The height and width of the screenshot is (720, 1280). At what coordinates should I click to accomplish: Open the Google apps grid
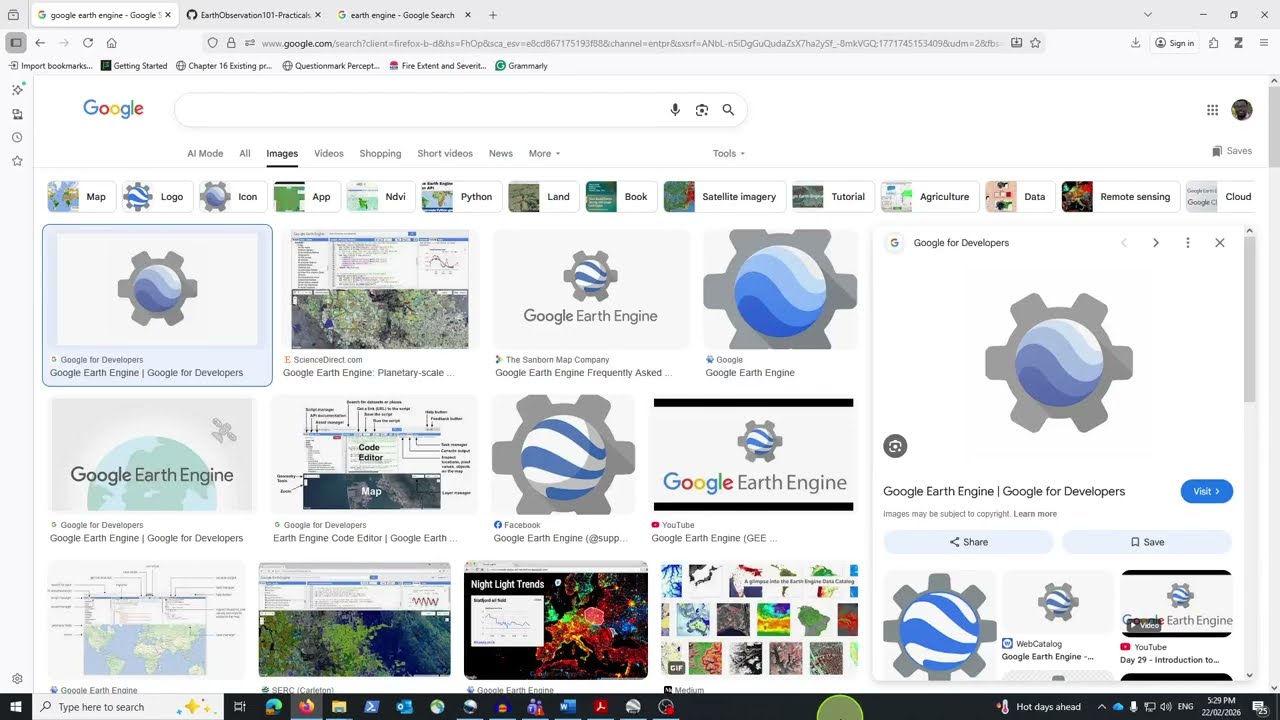[1212, 110]
